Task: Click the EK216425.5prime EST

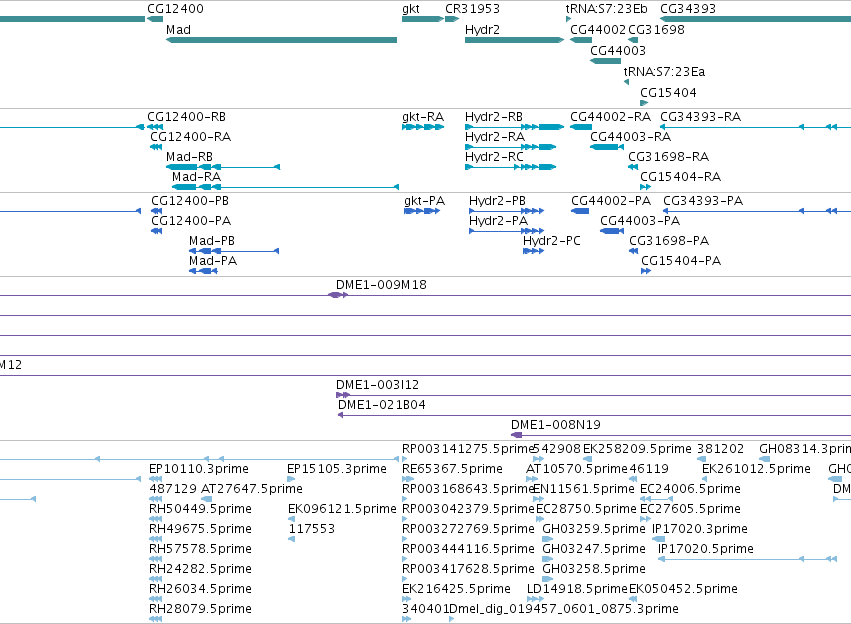Action: click(x=407, y=599)
